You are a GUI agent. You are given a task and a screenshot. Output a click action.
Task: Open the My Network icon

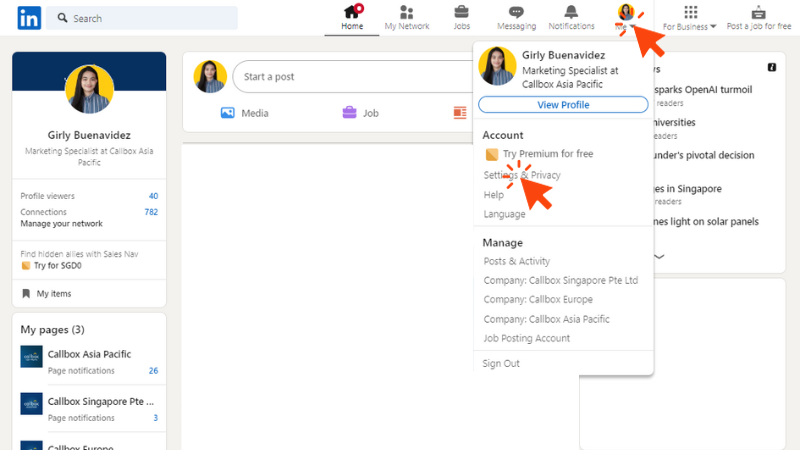tap(407, 12)
